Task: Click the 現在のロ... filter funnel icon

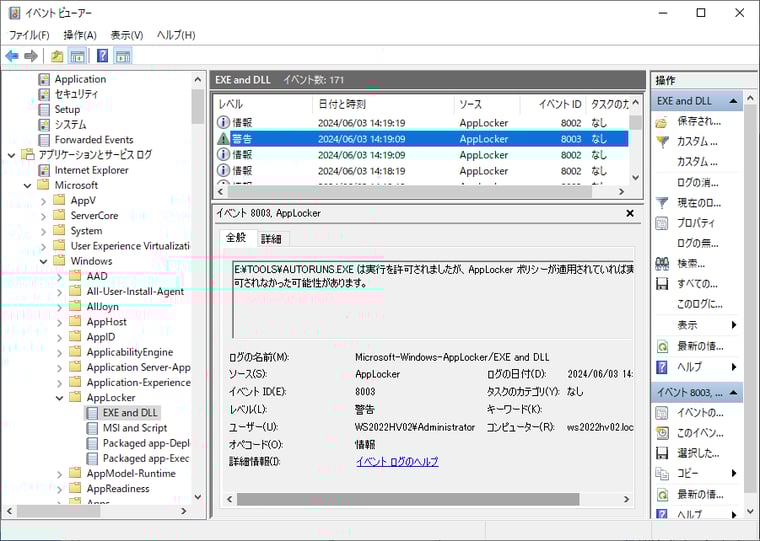Action: pyautogui.click(x=662, y=203)
